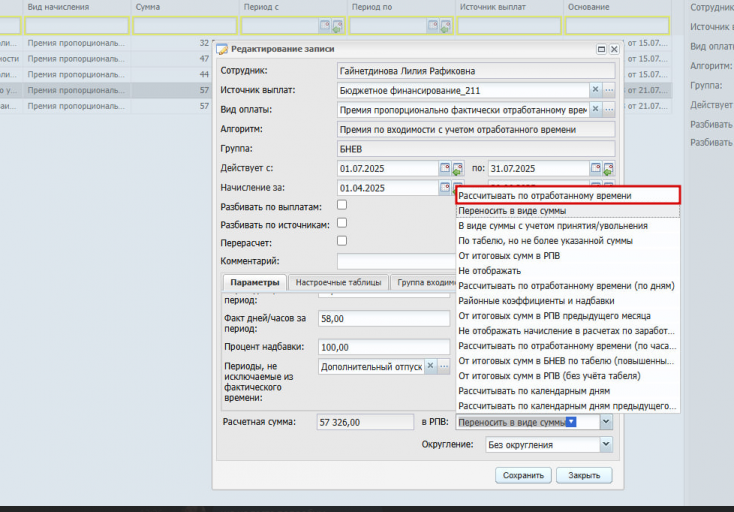Viewport: 734px width, 512px height.
Task: Clear the Периоды, не исключаемые field
Action: pos(430,366)
